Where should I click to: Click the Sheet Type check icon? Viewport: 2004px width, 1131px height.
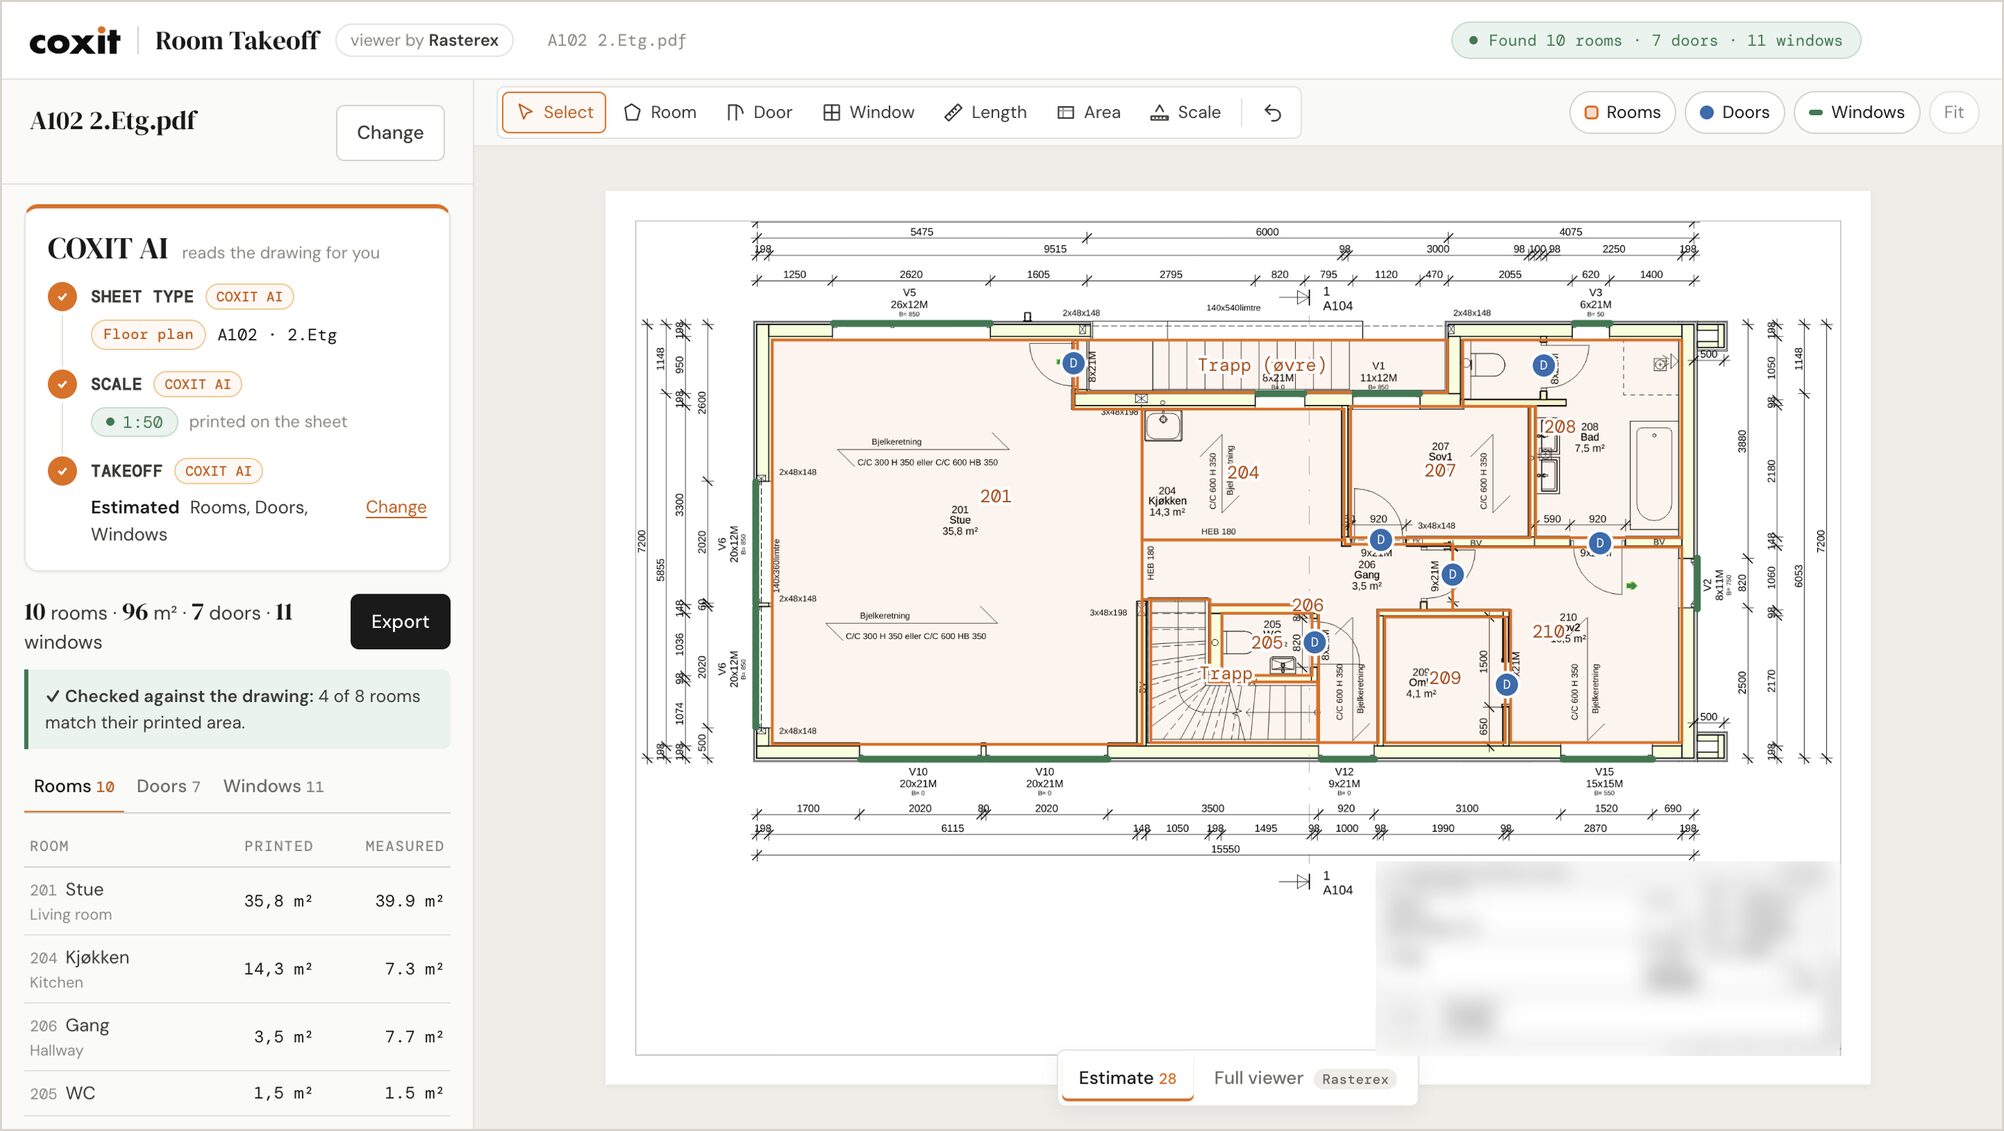click(x=62, y=296)
